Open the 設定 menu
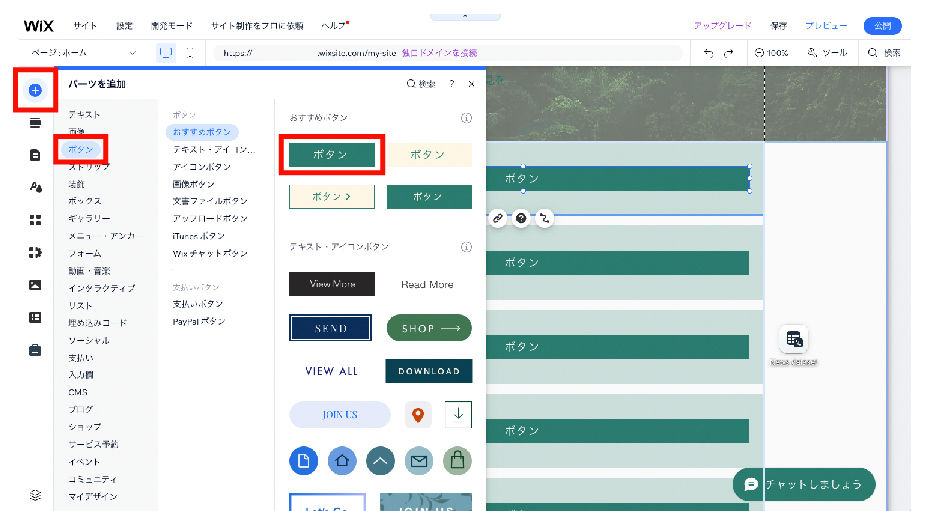The width and height of the screenshot is (929, 511). pos(124,25)
